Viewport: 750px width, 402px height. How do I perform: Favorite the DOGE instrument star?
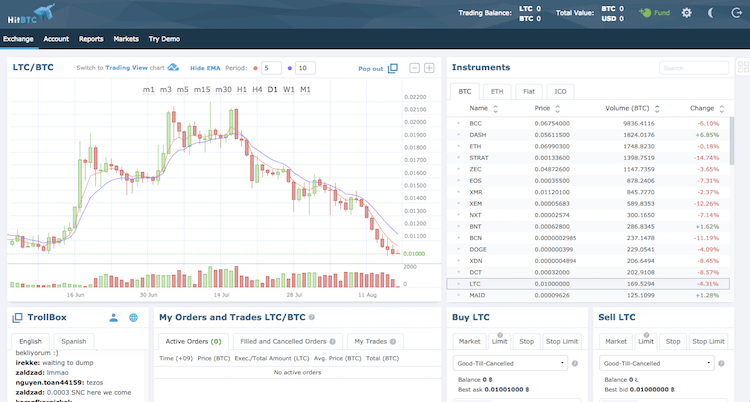coord(458,249)
